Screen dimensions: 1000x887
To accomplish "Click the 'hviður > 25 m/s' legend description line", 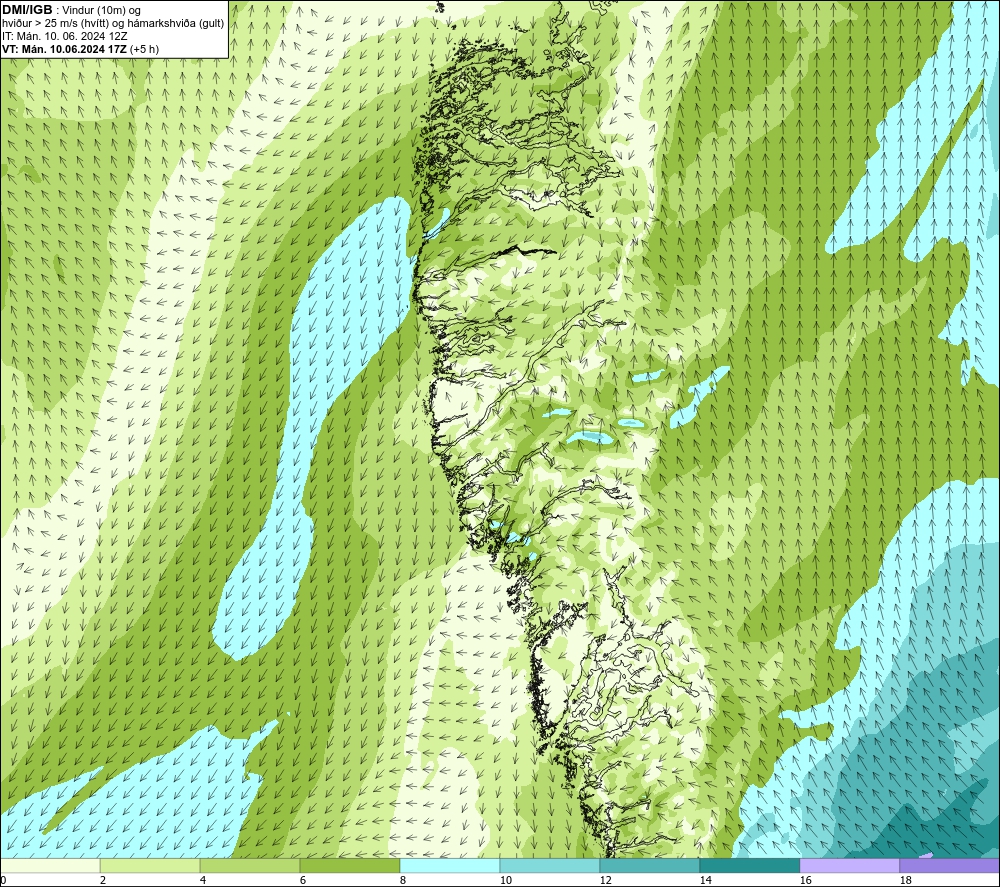I will (x=113, y=24).
